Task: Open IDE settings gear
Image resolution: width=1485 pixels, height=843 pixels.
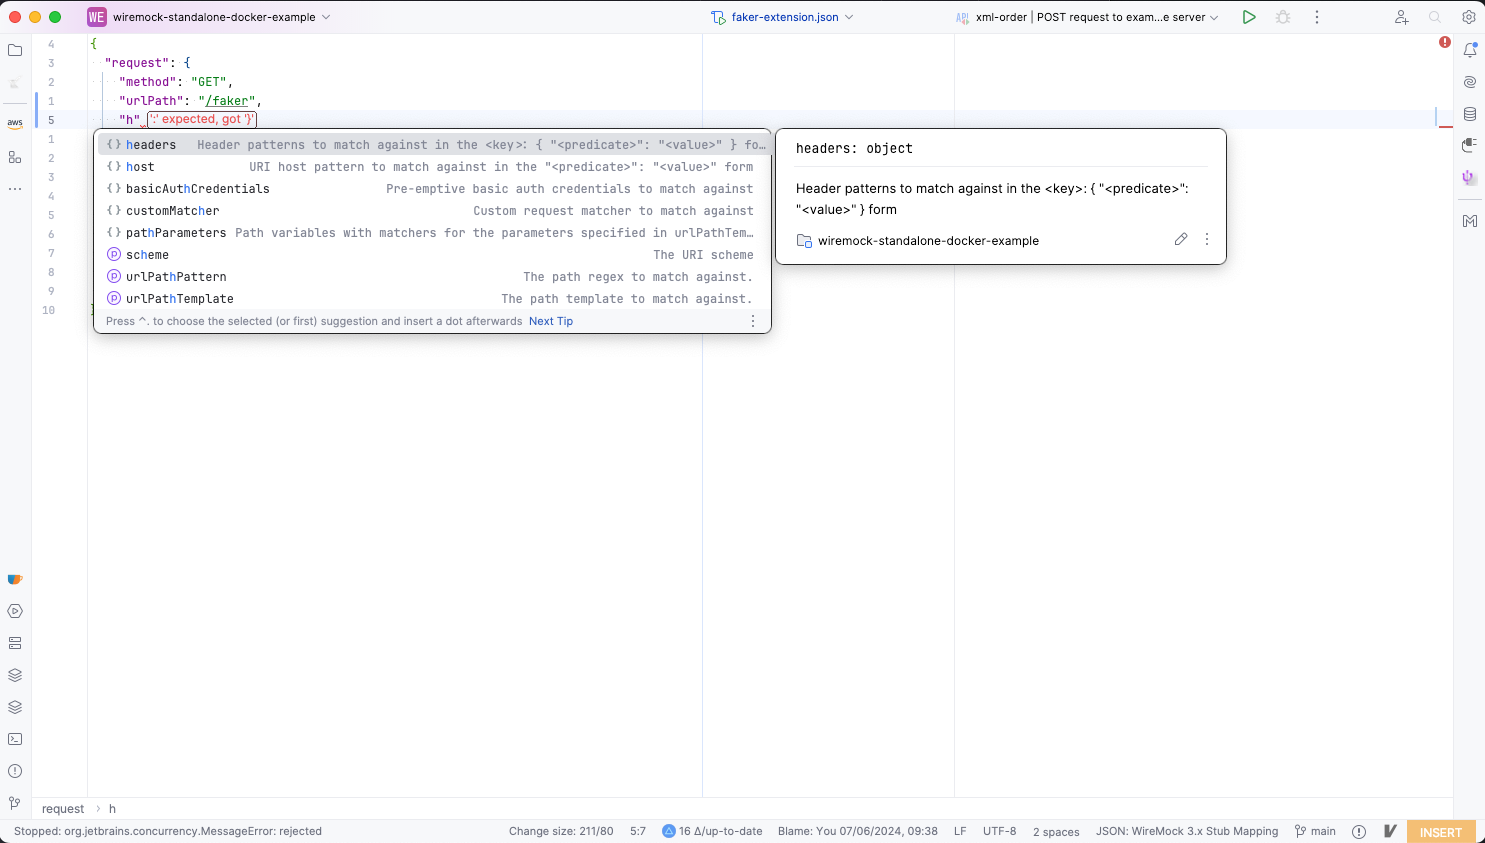Action: [1469, 17]
